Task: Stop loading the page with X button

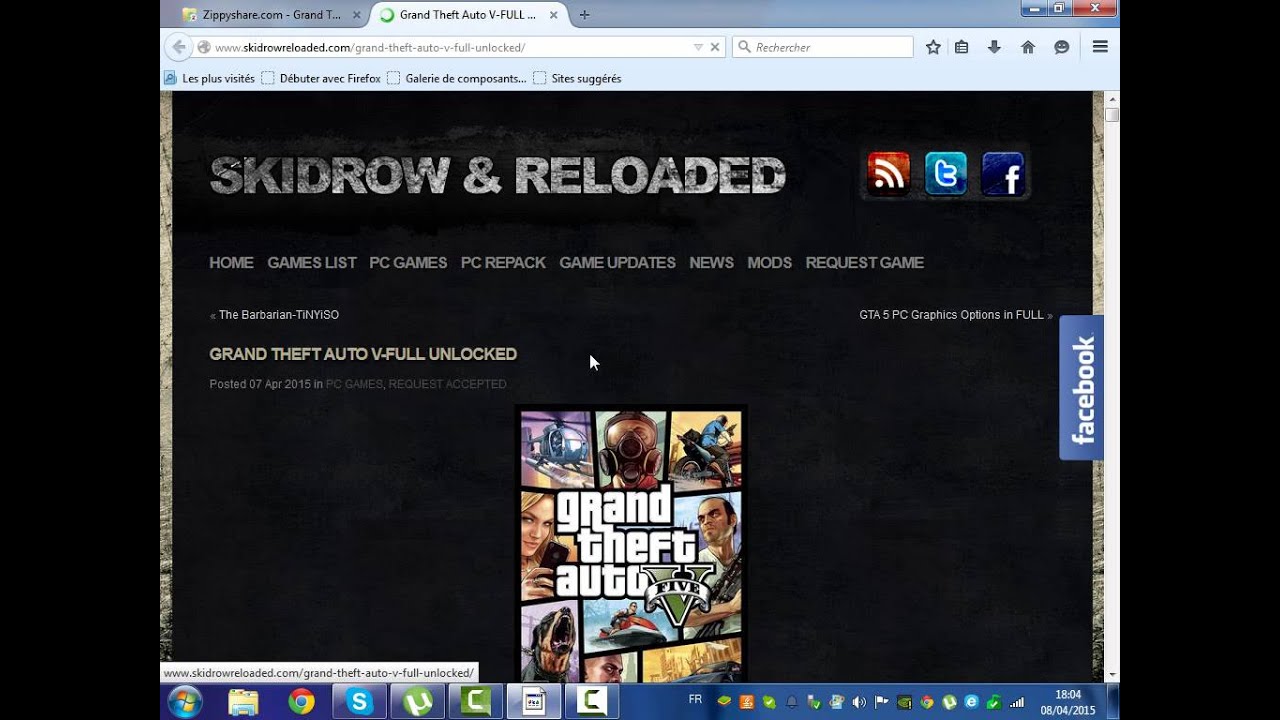Action: [x=715, y=47]
